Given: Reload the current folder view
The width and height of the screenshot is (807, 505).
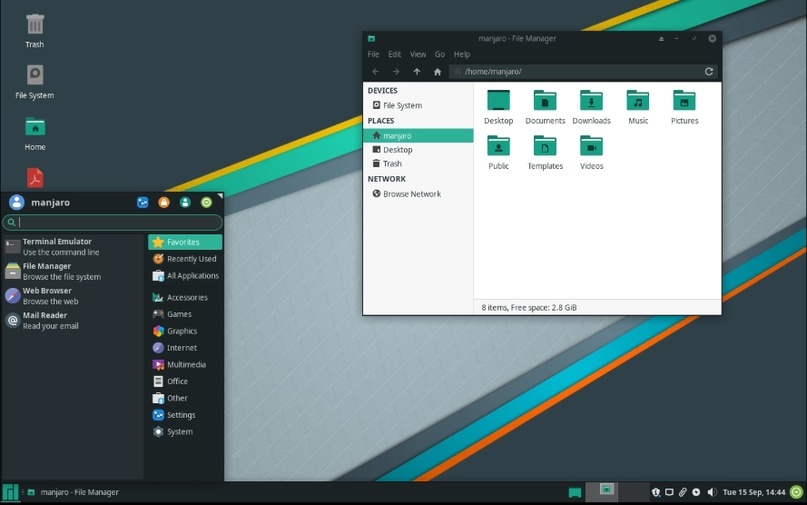Looking at the screenshot, I should pyautogui.click(x=709, y=72).
